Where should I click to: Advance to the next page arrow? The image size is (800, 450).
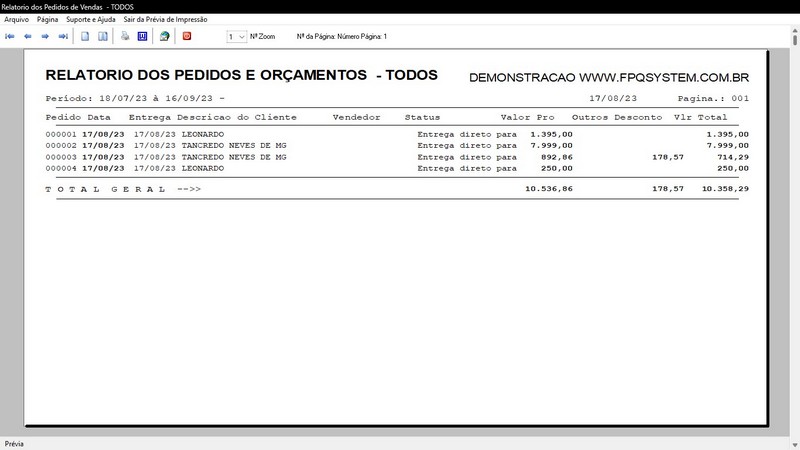45,36
